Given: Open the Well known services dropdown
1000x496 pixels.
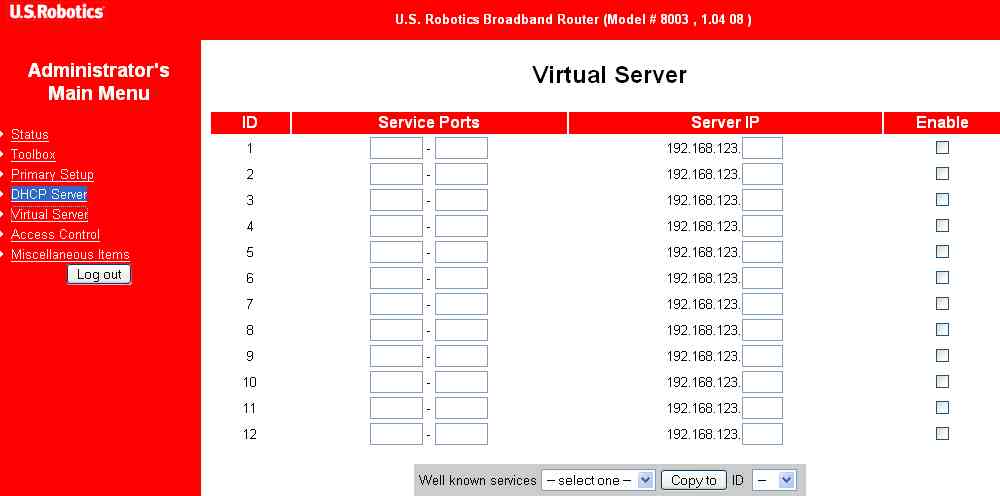Looking at the screenshot, I should (598, 481).
